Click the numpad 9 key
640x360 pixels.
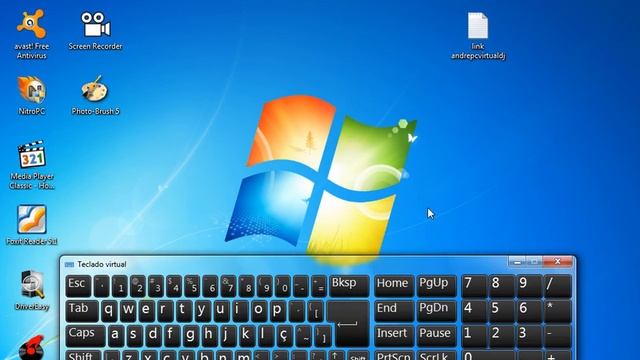(529, 285)
